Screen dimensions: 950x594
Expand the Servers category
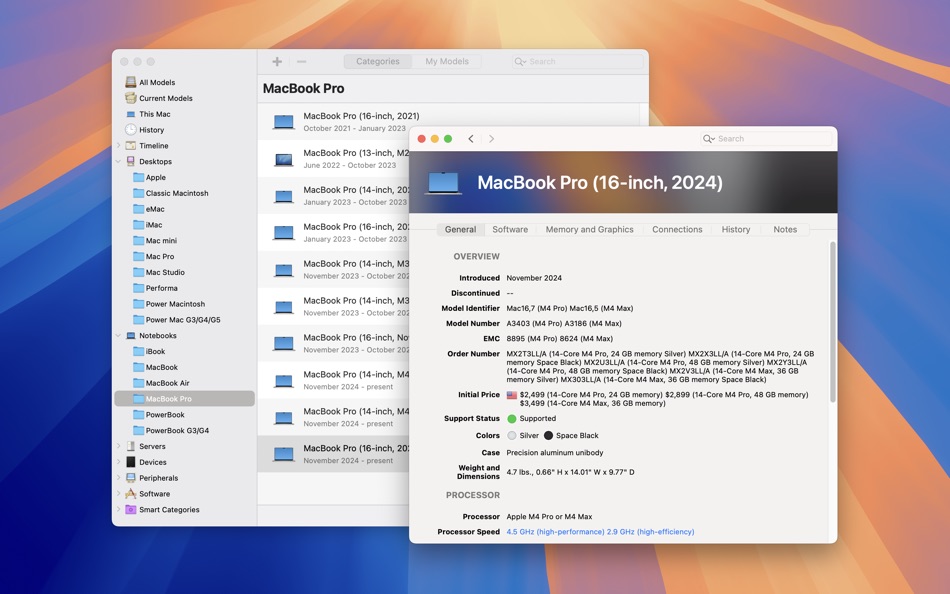pyautogui.click(x=118, y=446)
